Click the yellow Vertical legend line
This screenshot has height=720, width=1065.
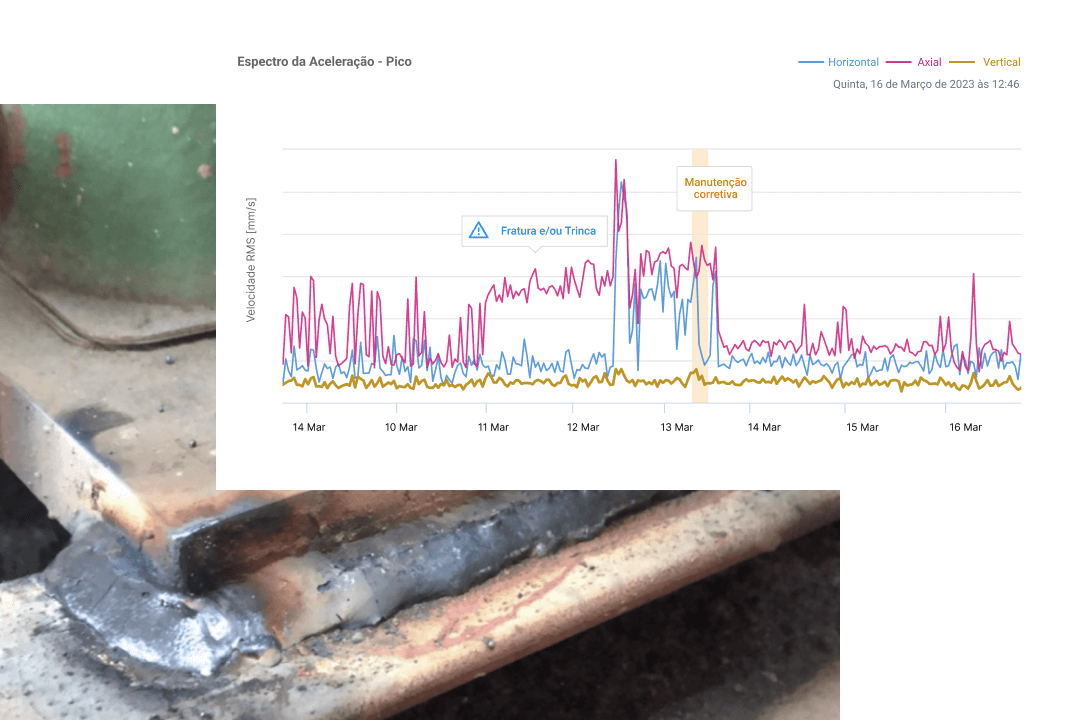point(963,62)
